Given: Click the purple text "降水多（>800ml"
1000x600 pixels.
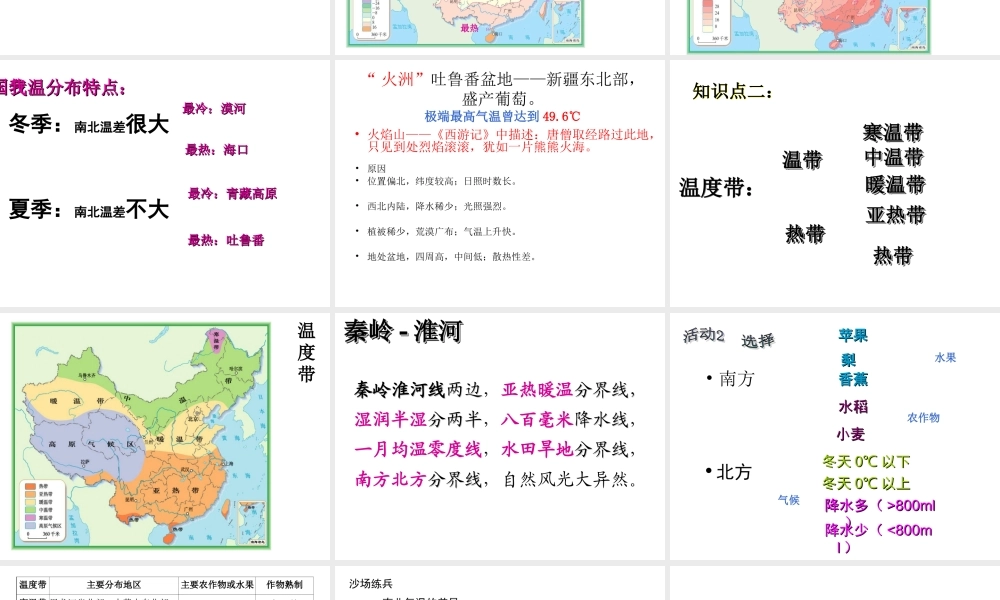Looking at the screenshot, I should [x=880, y=506].
